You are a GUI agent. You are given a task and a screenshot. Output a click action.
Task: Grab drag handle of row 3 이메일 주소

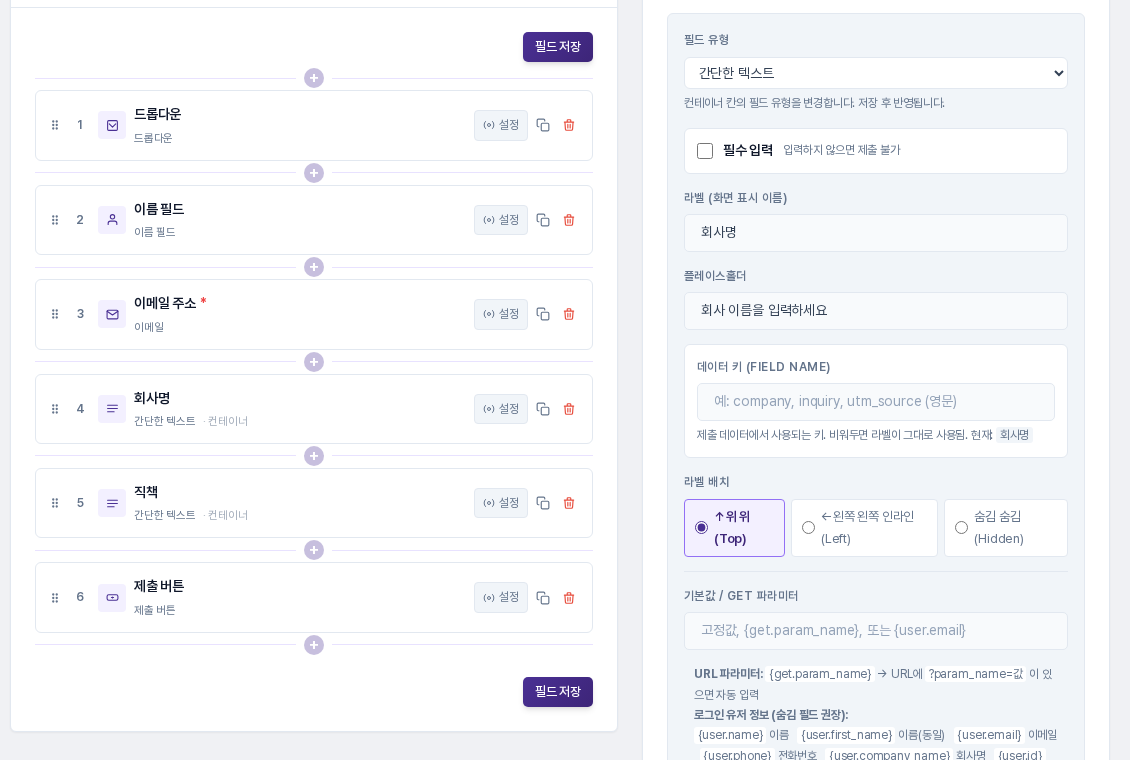click(55, 314)
